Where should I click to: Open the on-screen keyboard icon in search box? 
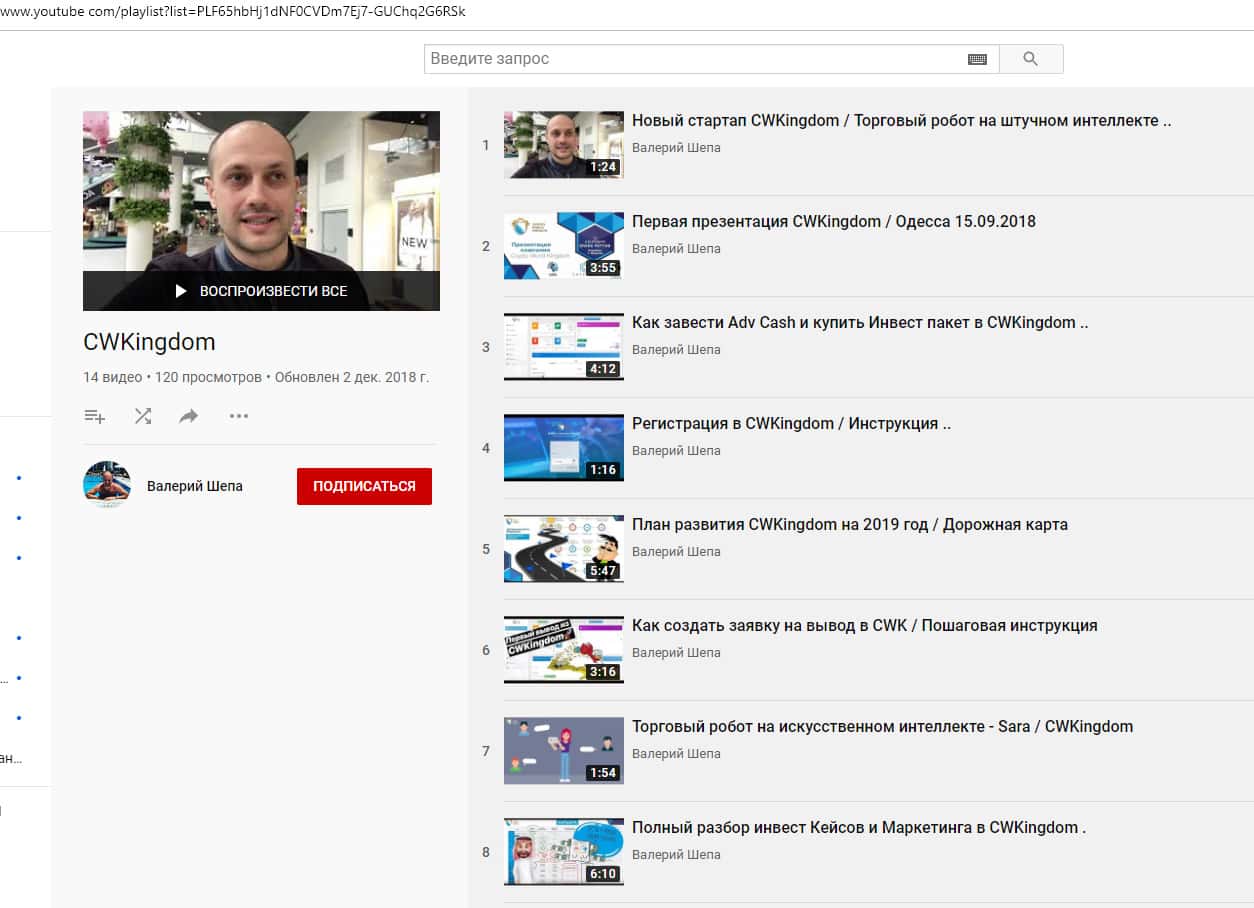[x=977, y=60]
